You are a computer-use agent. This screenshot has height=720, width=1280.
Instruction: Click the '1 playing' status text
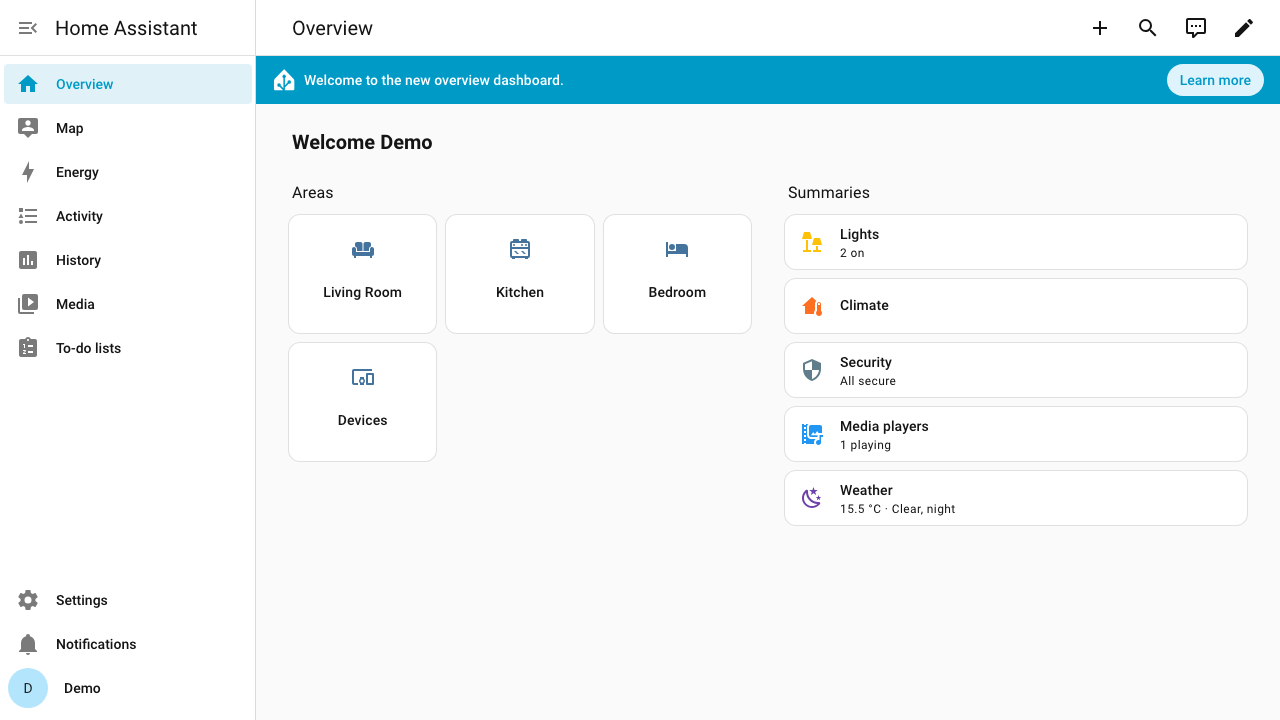pos(865,445)
